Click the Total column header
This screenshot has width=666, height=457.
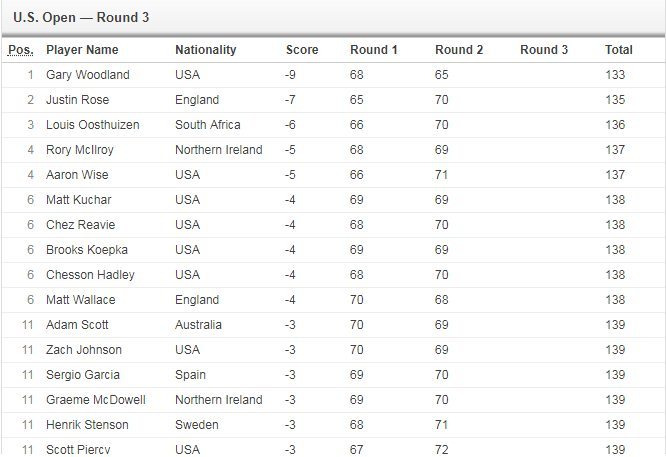[618, 50]
